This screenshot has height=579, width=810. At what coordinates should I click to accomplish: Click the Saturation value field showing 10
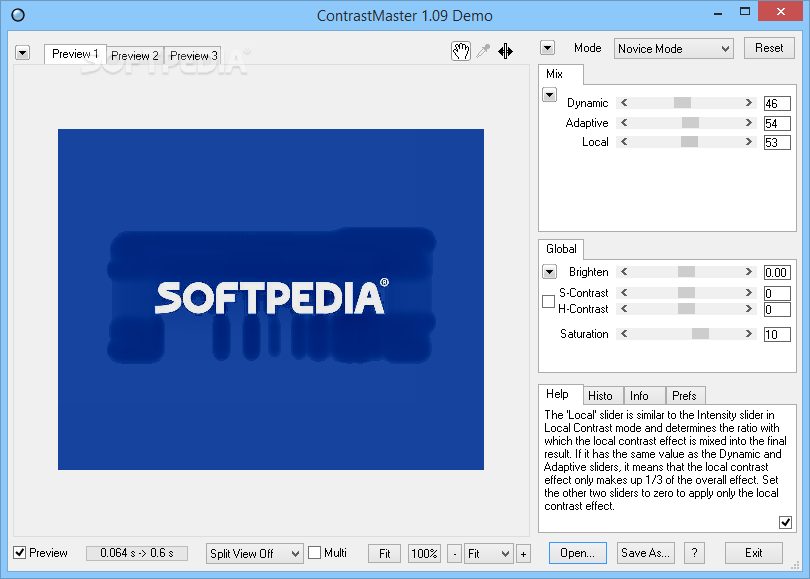point(777,334)
